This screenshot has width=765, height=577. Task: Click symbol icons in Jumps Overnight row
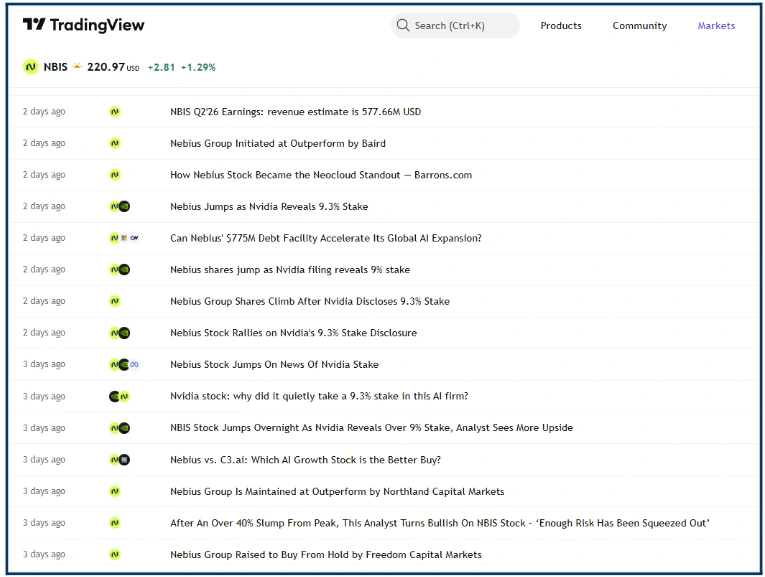click(120, 428)
